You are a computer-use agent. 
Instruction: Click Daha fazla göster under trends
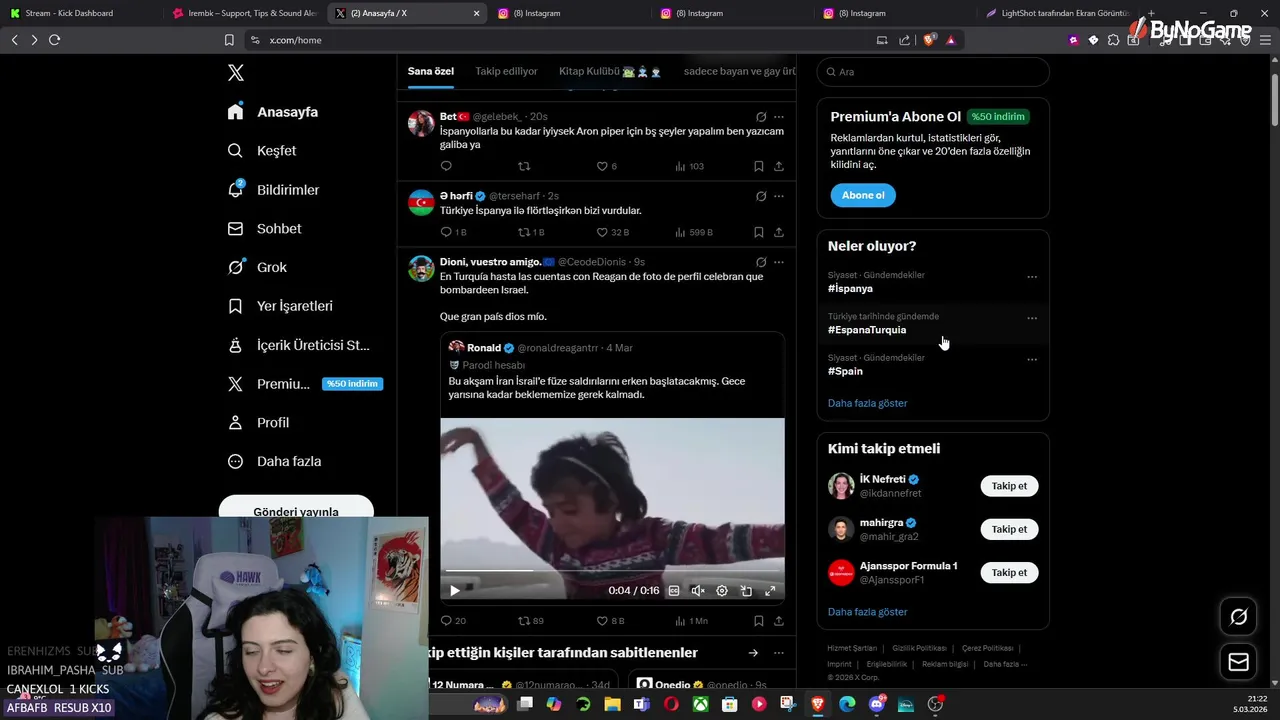(868, 403)
